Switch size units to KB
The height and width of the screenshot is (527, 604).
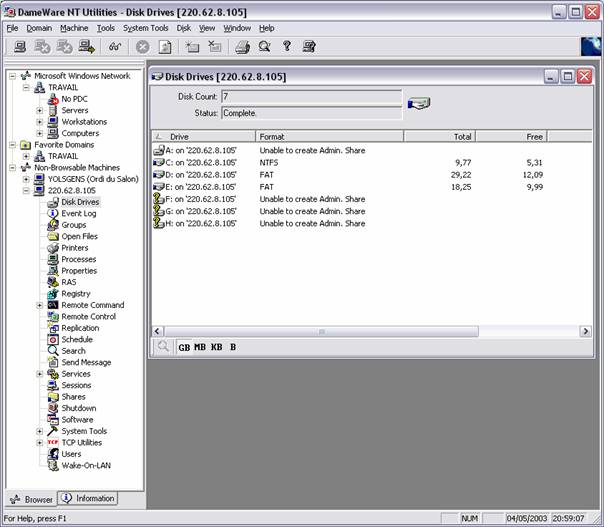point(216,347)
